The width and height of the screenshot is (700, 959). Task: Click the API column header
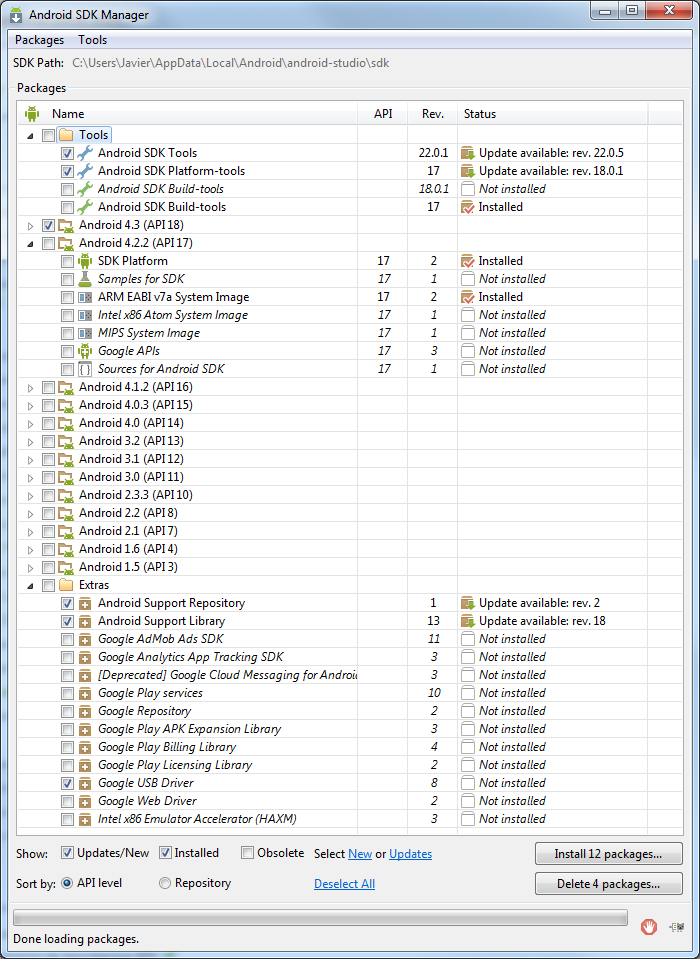(383, 114)
